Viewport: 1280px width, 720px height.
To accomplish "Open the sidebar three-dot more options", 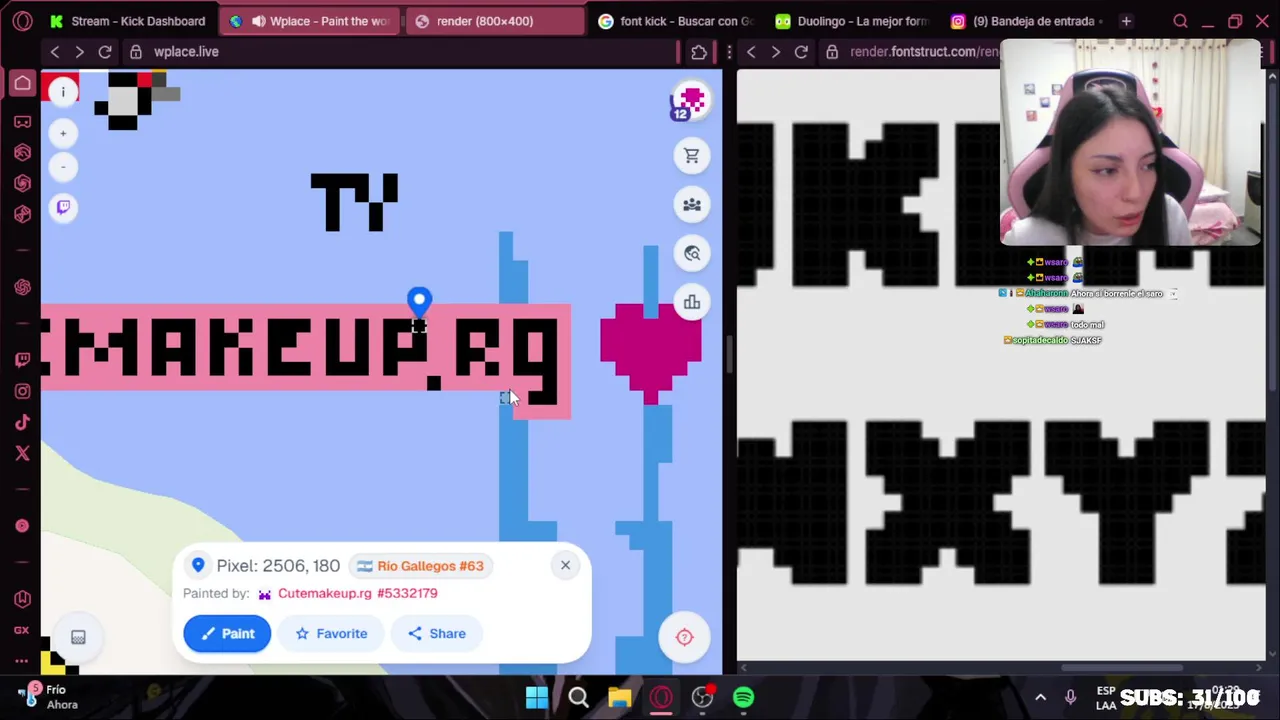I will [x=22, y=660].
